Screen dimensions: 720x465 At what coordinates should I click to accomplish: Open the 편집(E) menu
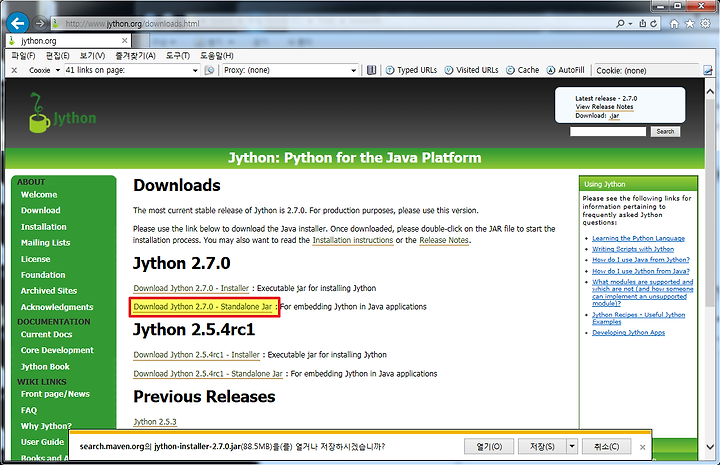tap(58, 56)
